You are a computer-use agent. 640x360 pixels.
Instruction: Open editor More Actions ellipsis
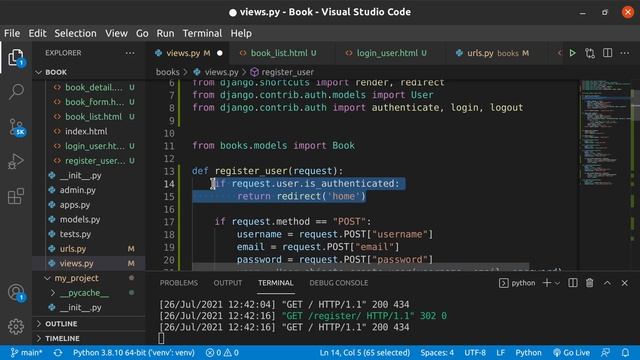[625, 53]
